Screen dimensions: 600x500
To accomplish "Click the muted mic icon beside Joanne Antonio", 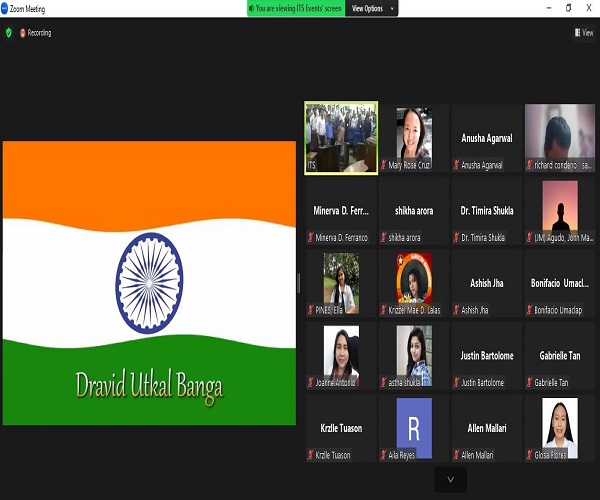I will (310, 383).
